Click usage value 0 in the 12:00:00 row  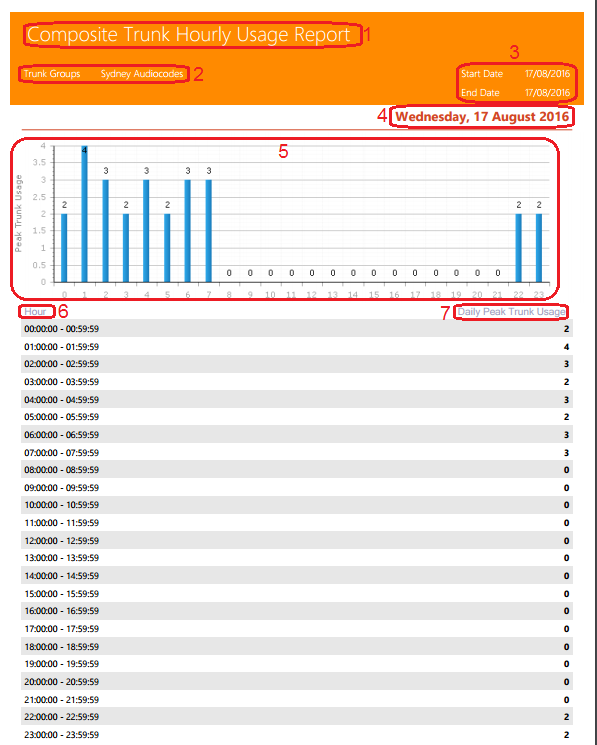tap(566, 541)
